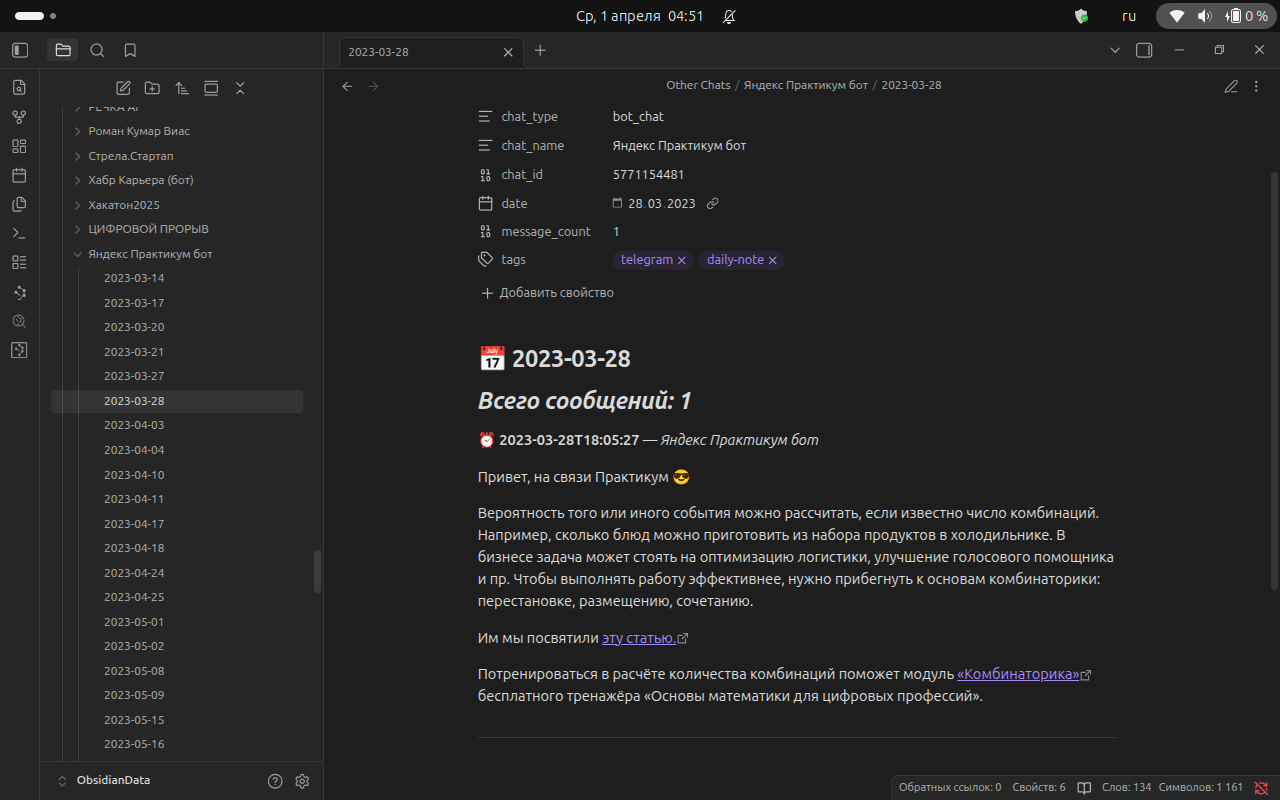The width and height of the screenshot is (1280, 800).
Task: Switch to reading view in status bar
Action: pos(1084,787)
